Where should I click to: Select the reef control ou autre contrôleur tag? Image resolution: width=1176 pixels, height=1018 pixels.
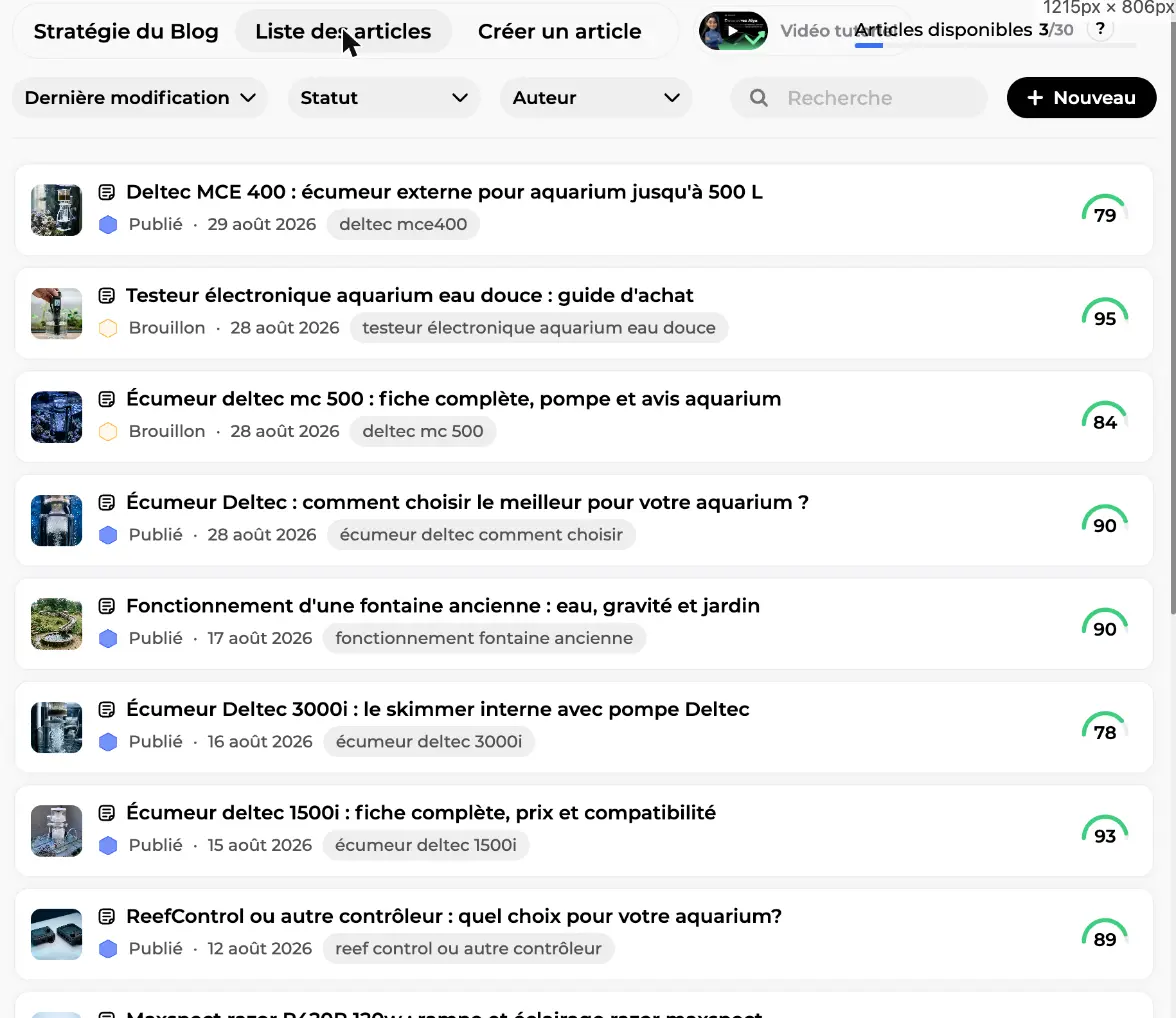(468, 949)
